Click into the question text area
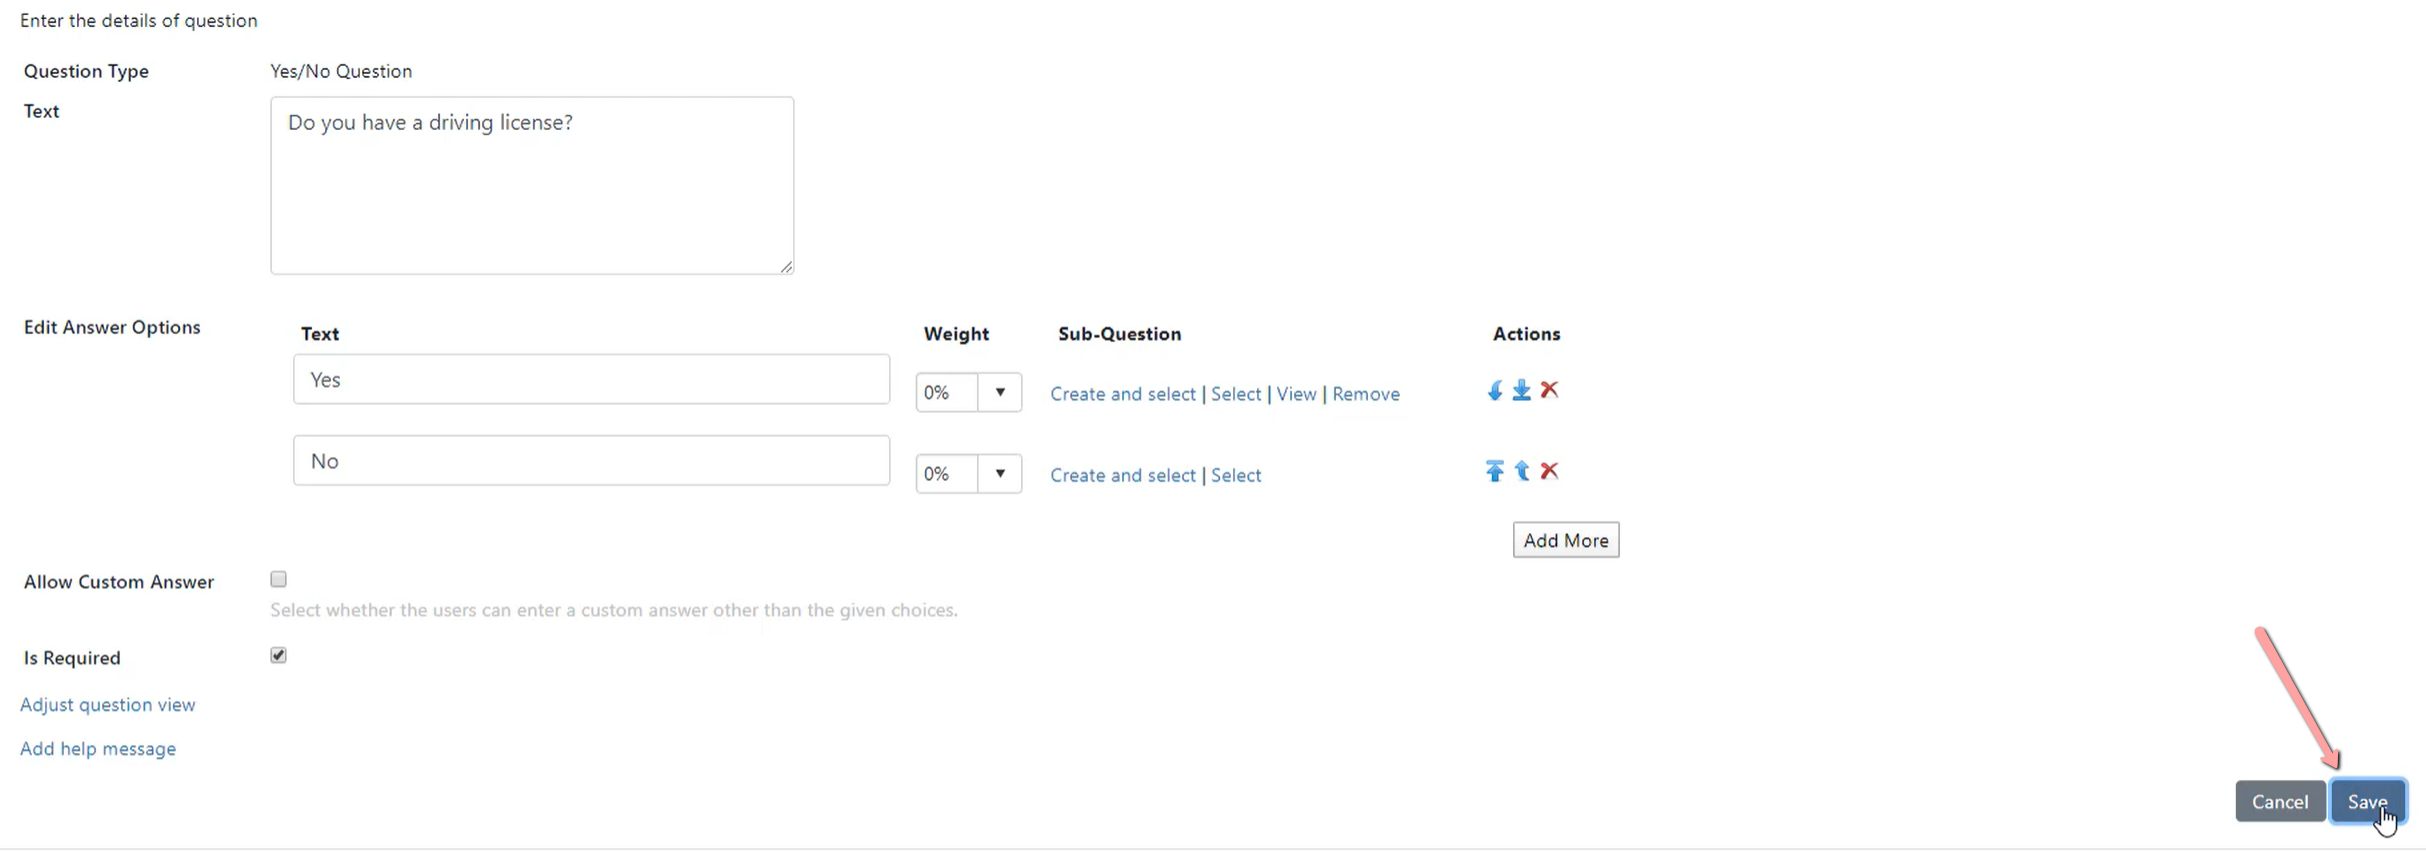2426x852 pixels. pos(532,185)
